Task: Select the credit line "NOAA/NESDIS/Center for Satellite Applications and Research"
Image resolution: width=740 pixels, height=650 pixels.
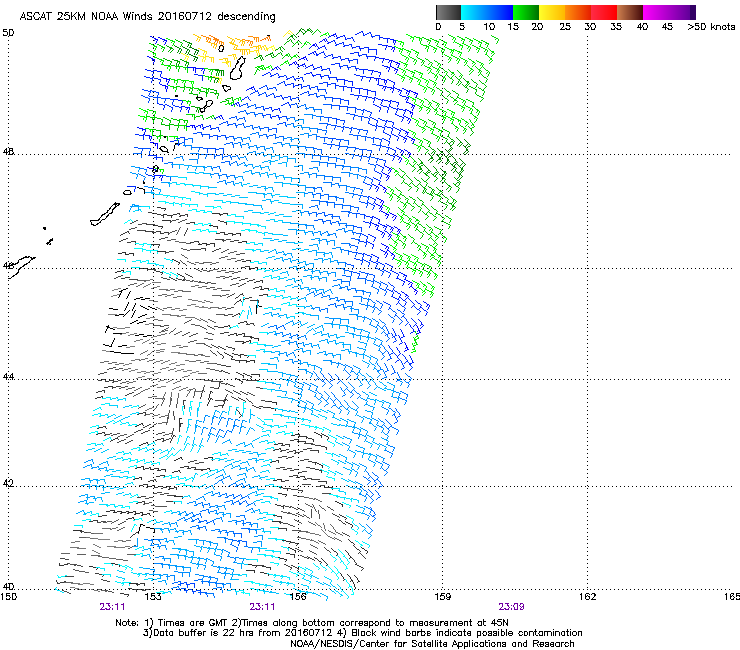Action: 432,643
